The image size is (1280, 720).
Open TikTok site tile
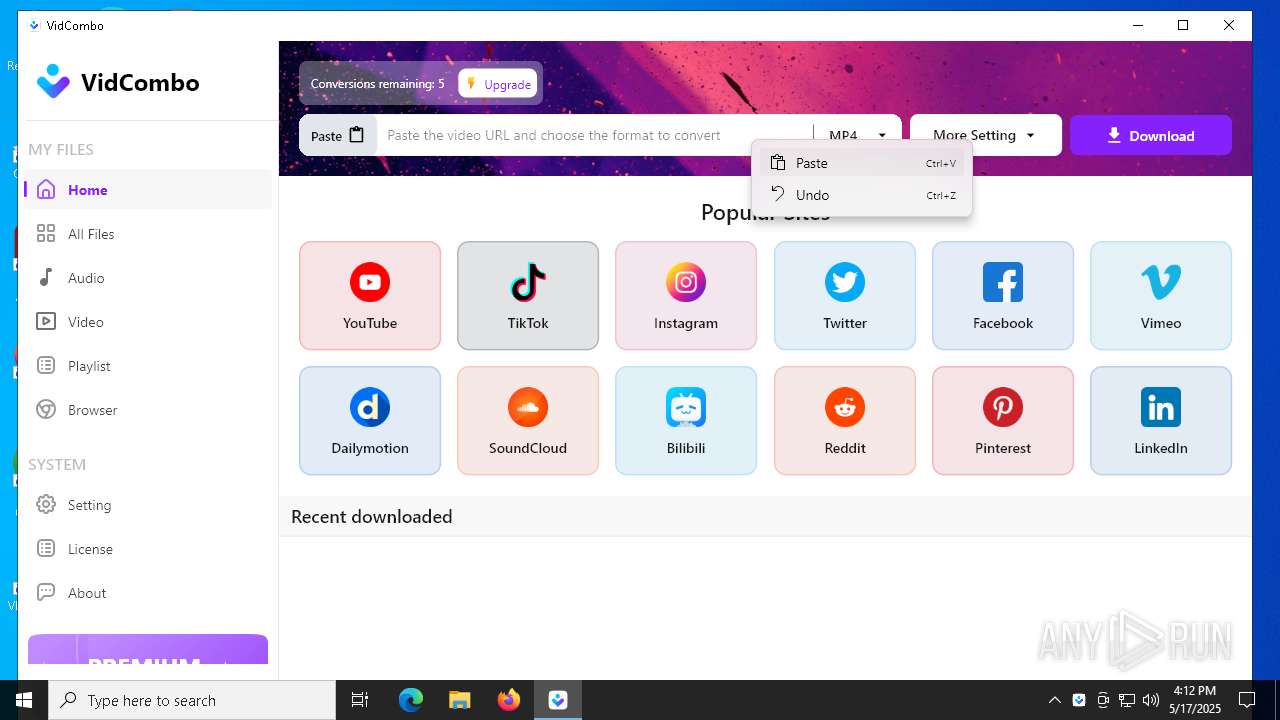(528, 295)
